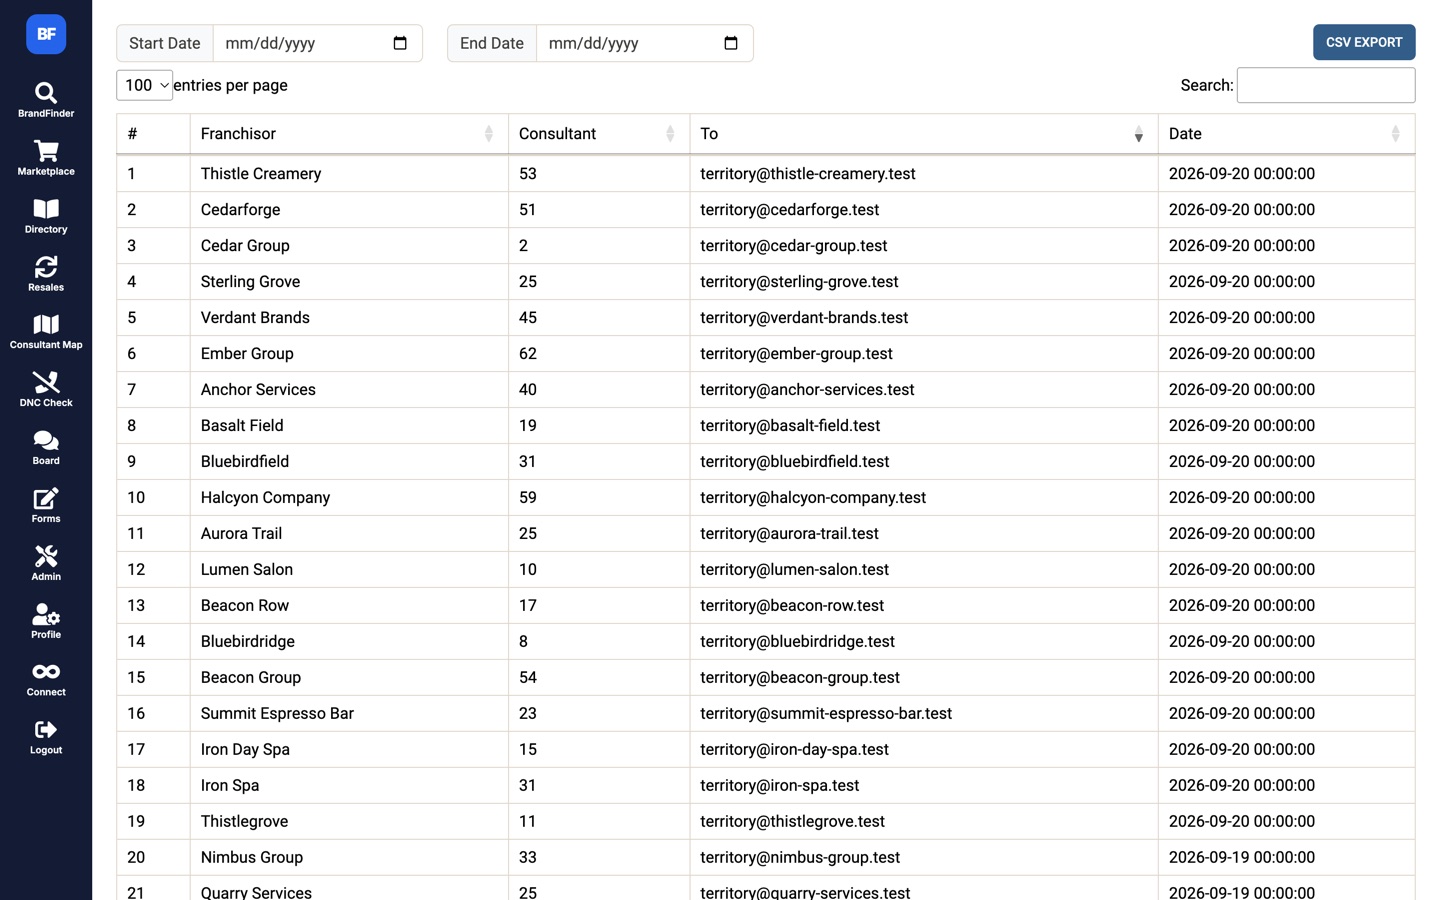This screenshot has width=1440, height=900.
Task: Click Anchor Services franchisor cell
Action: pos(349,390)
